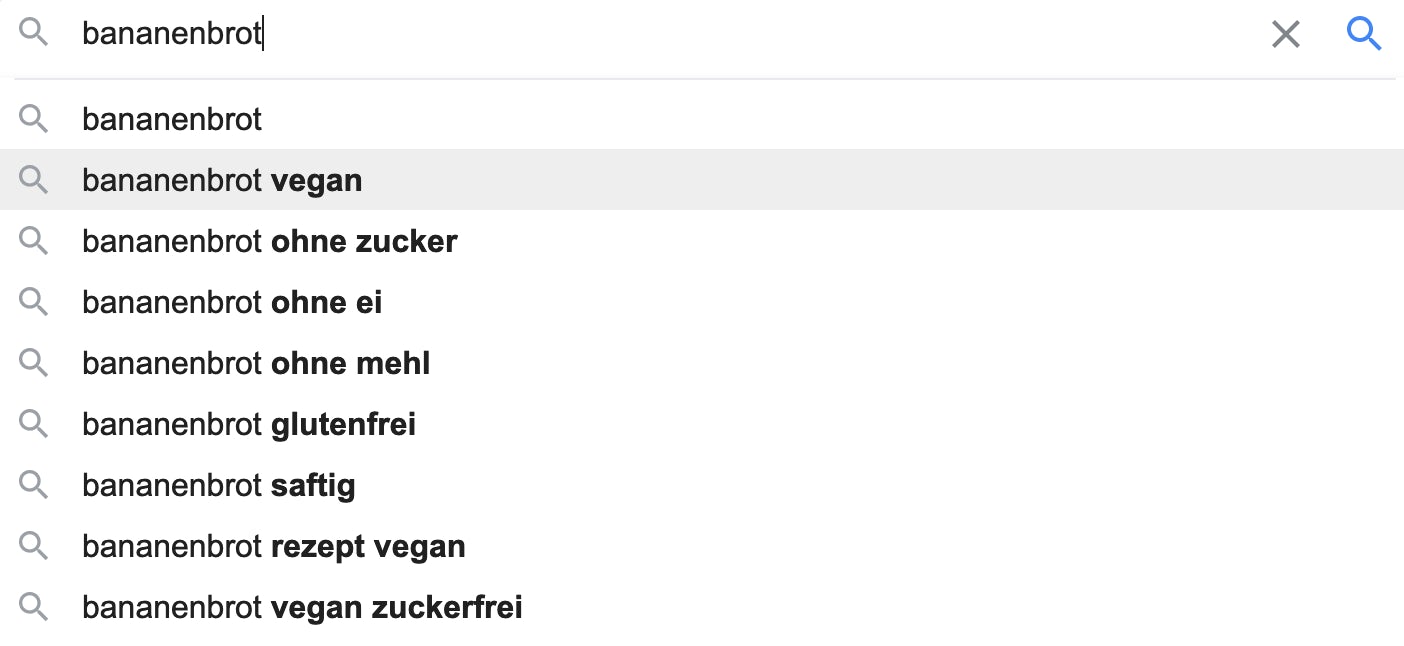Clear the search field with the X icon

pyautogui.click(x=1286, y=35)
